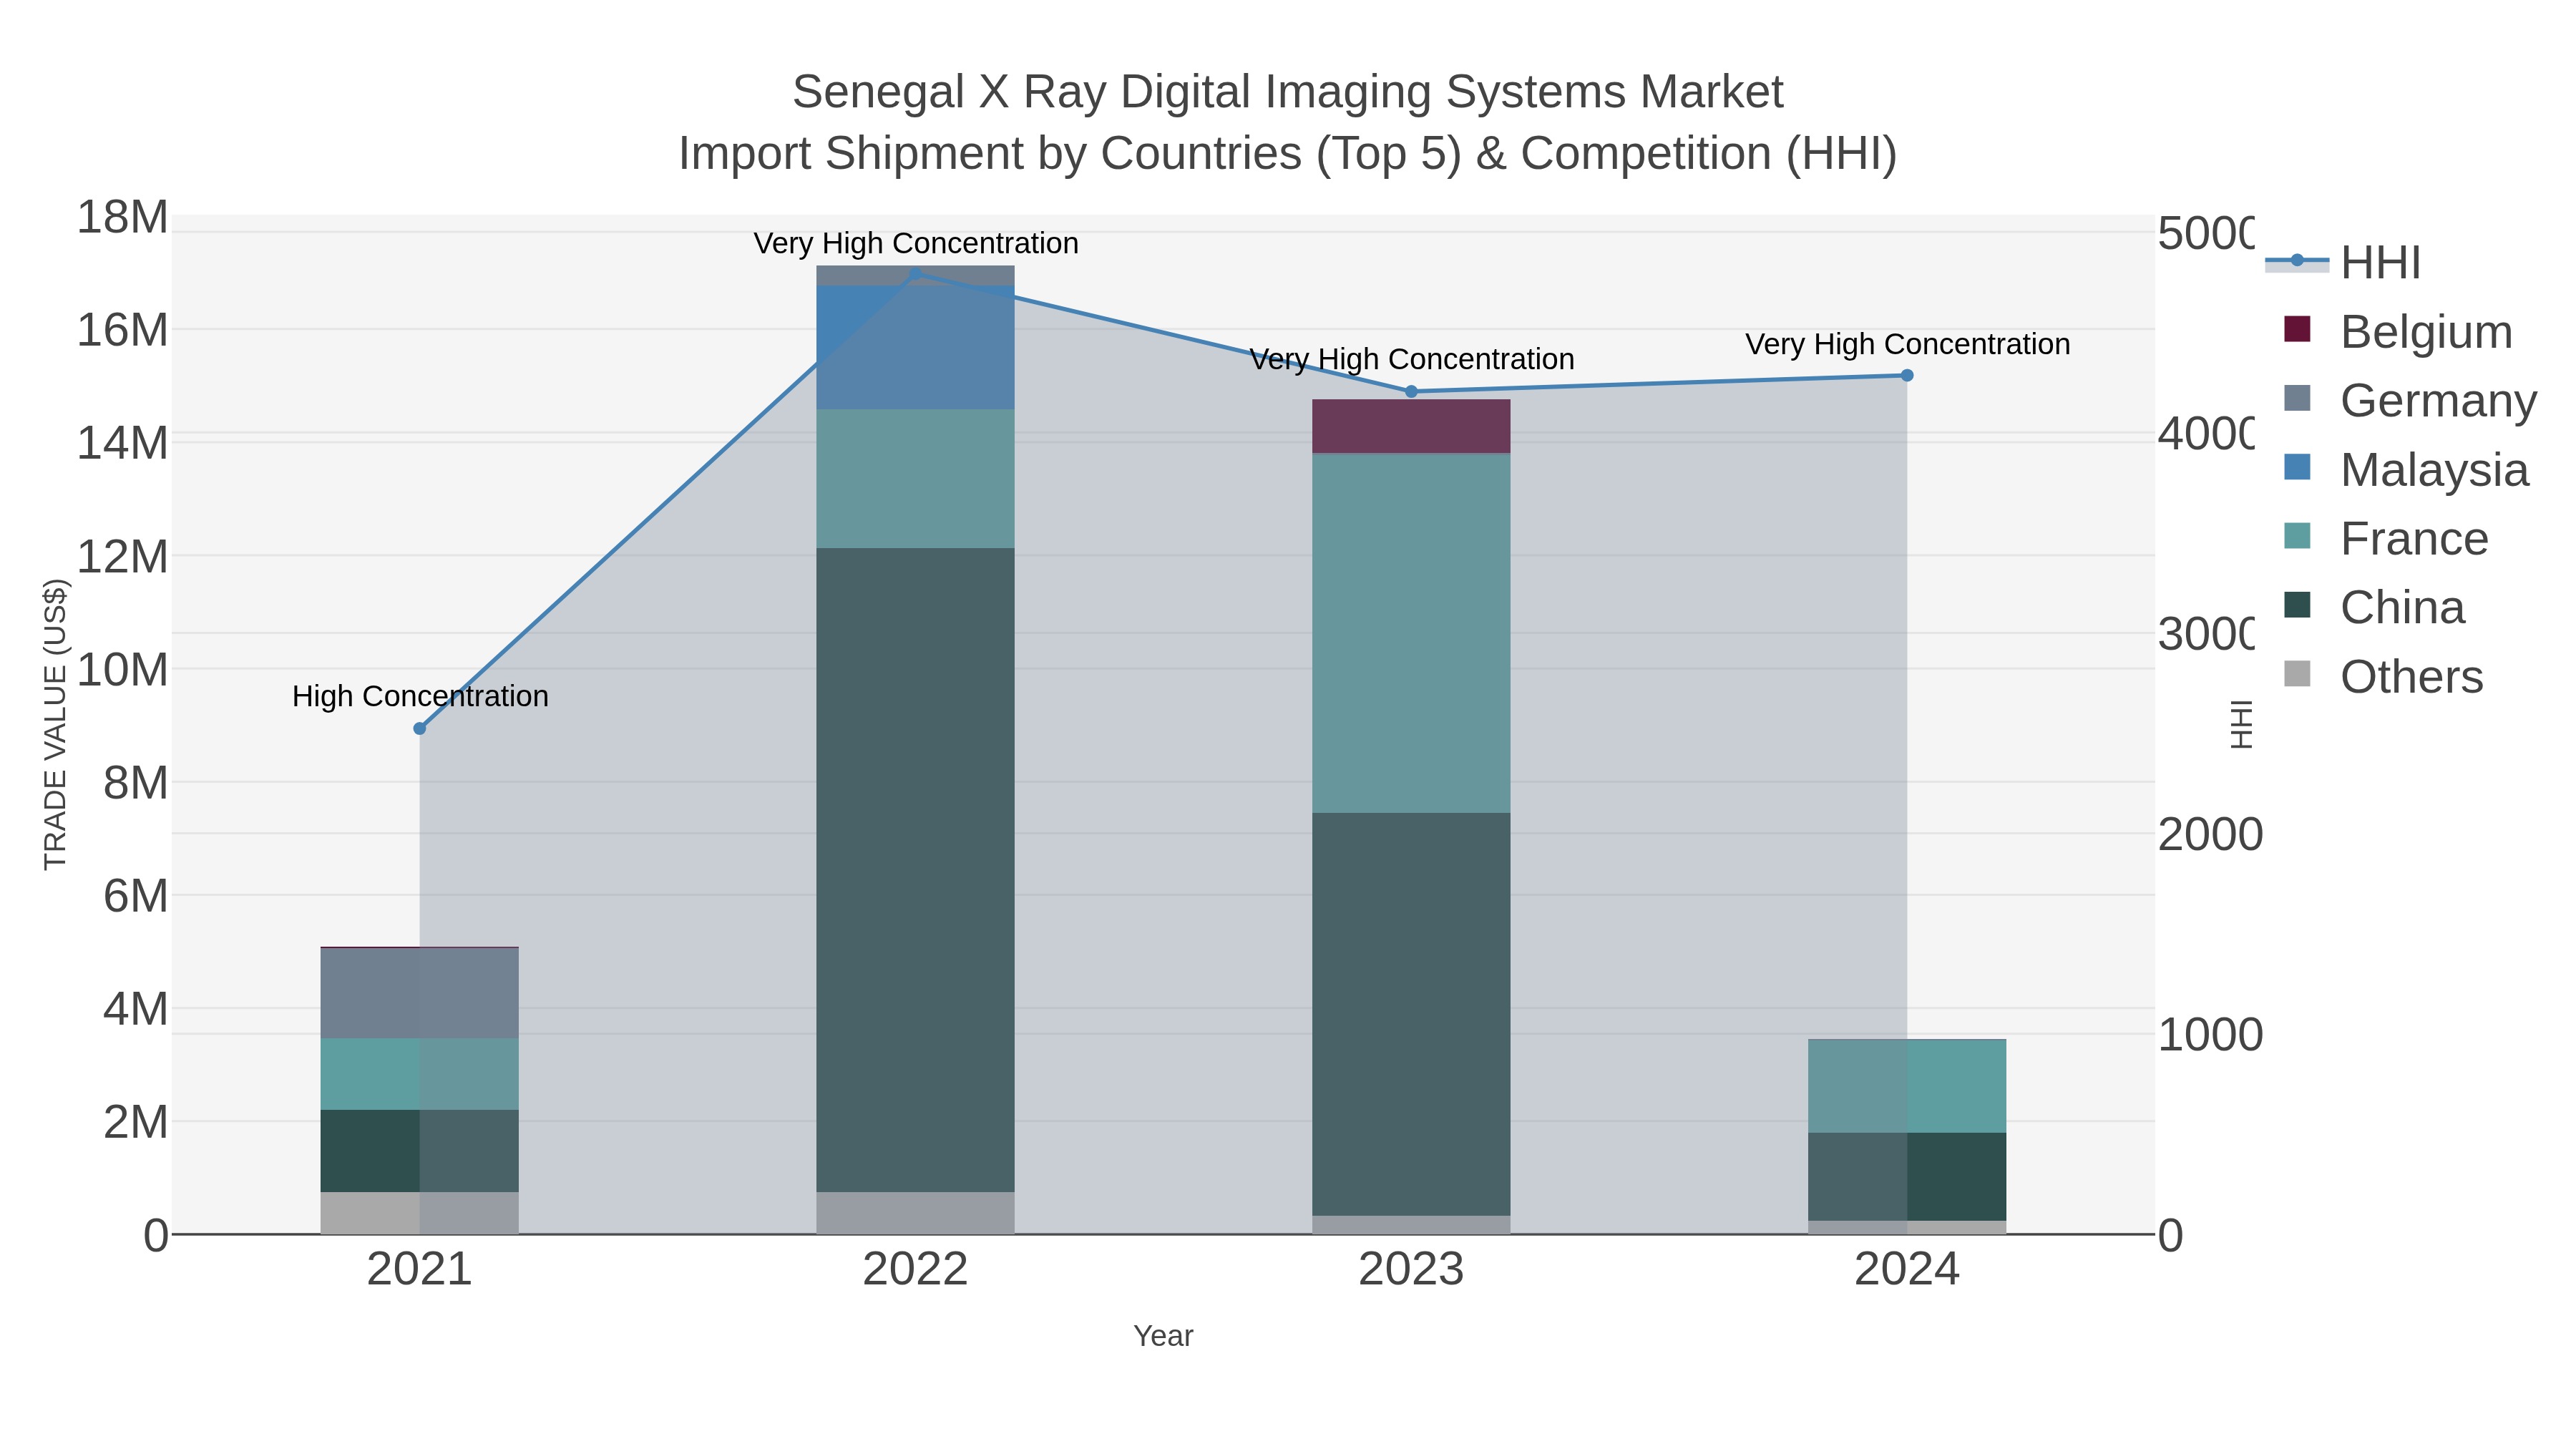Click the 2022 x-axis label
Screen dimensions: 2576x1449
[915, 1270]
